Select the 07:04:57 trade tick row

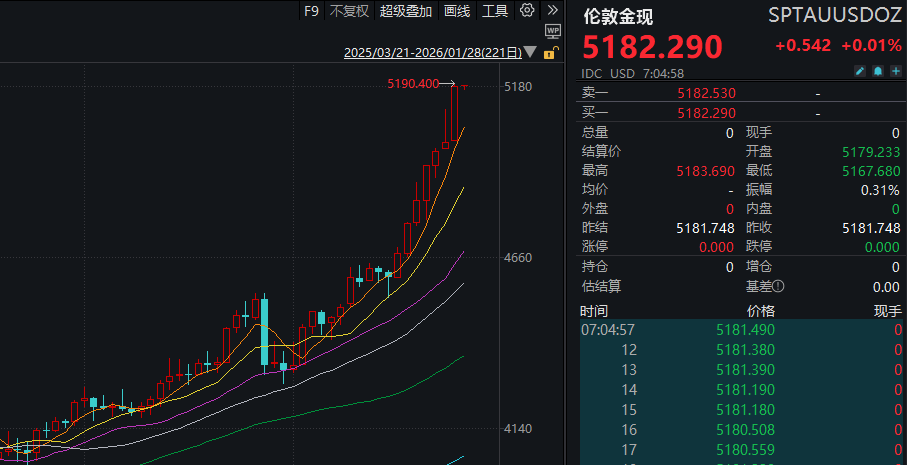pos(742,329)
